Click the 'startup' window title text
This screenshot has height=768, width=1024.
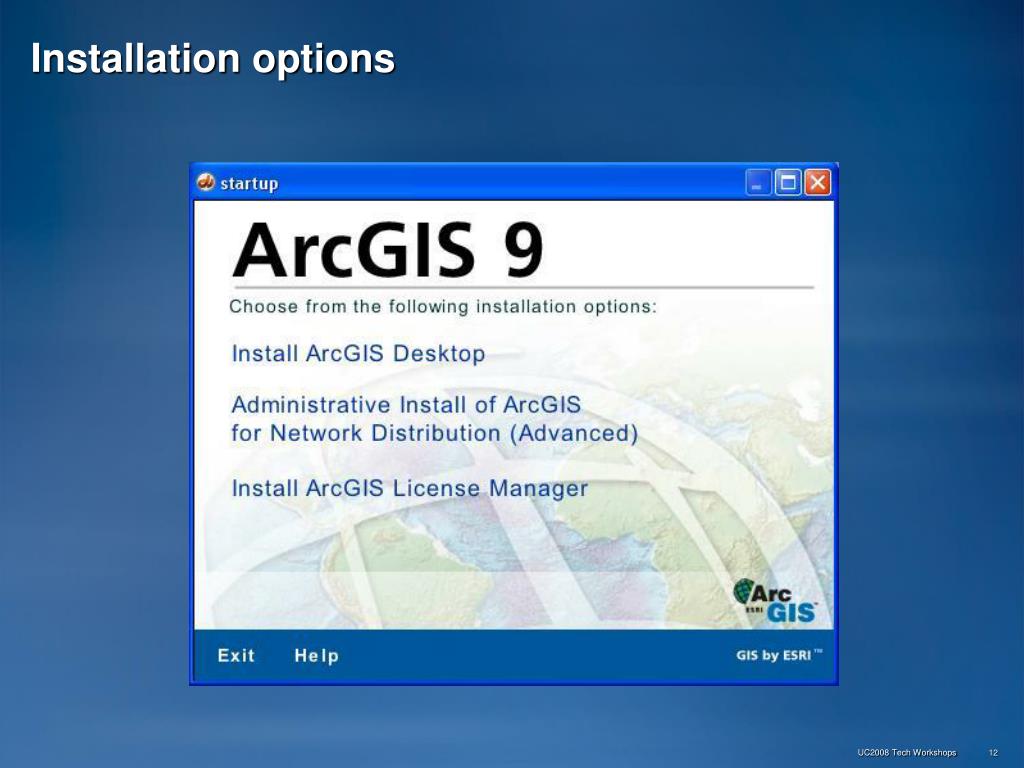point(249,184)
